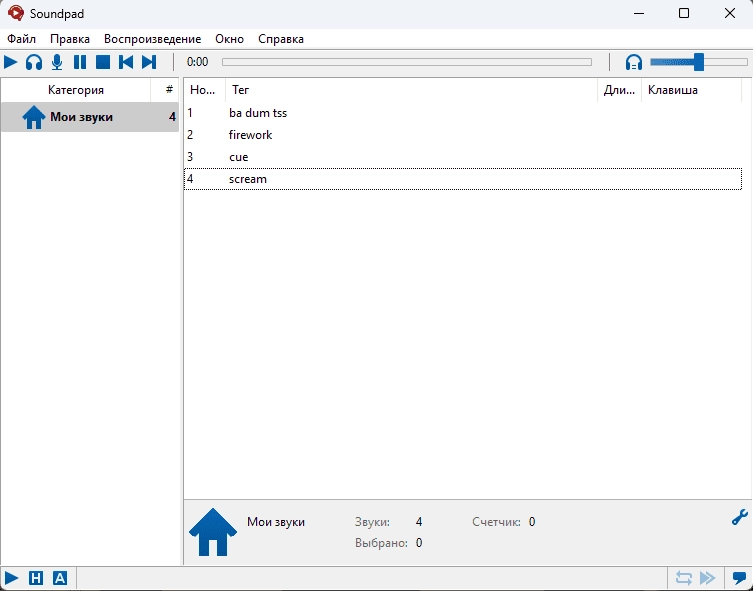Adjust the speaker volume slider

pyautogui.click(x=699, y=62)
